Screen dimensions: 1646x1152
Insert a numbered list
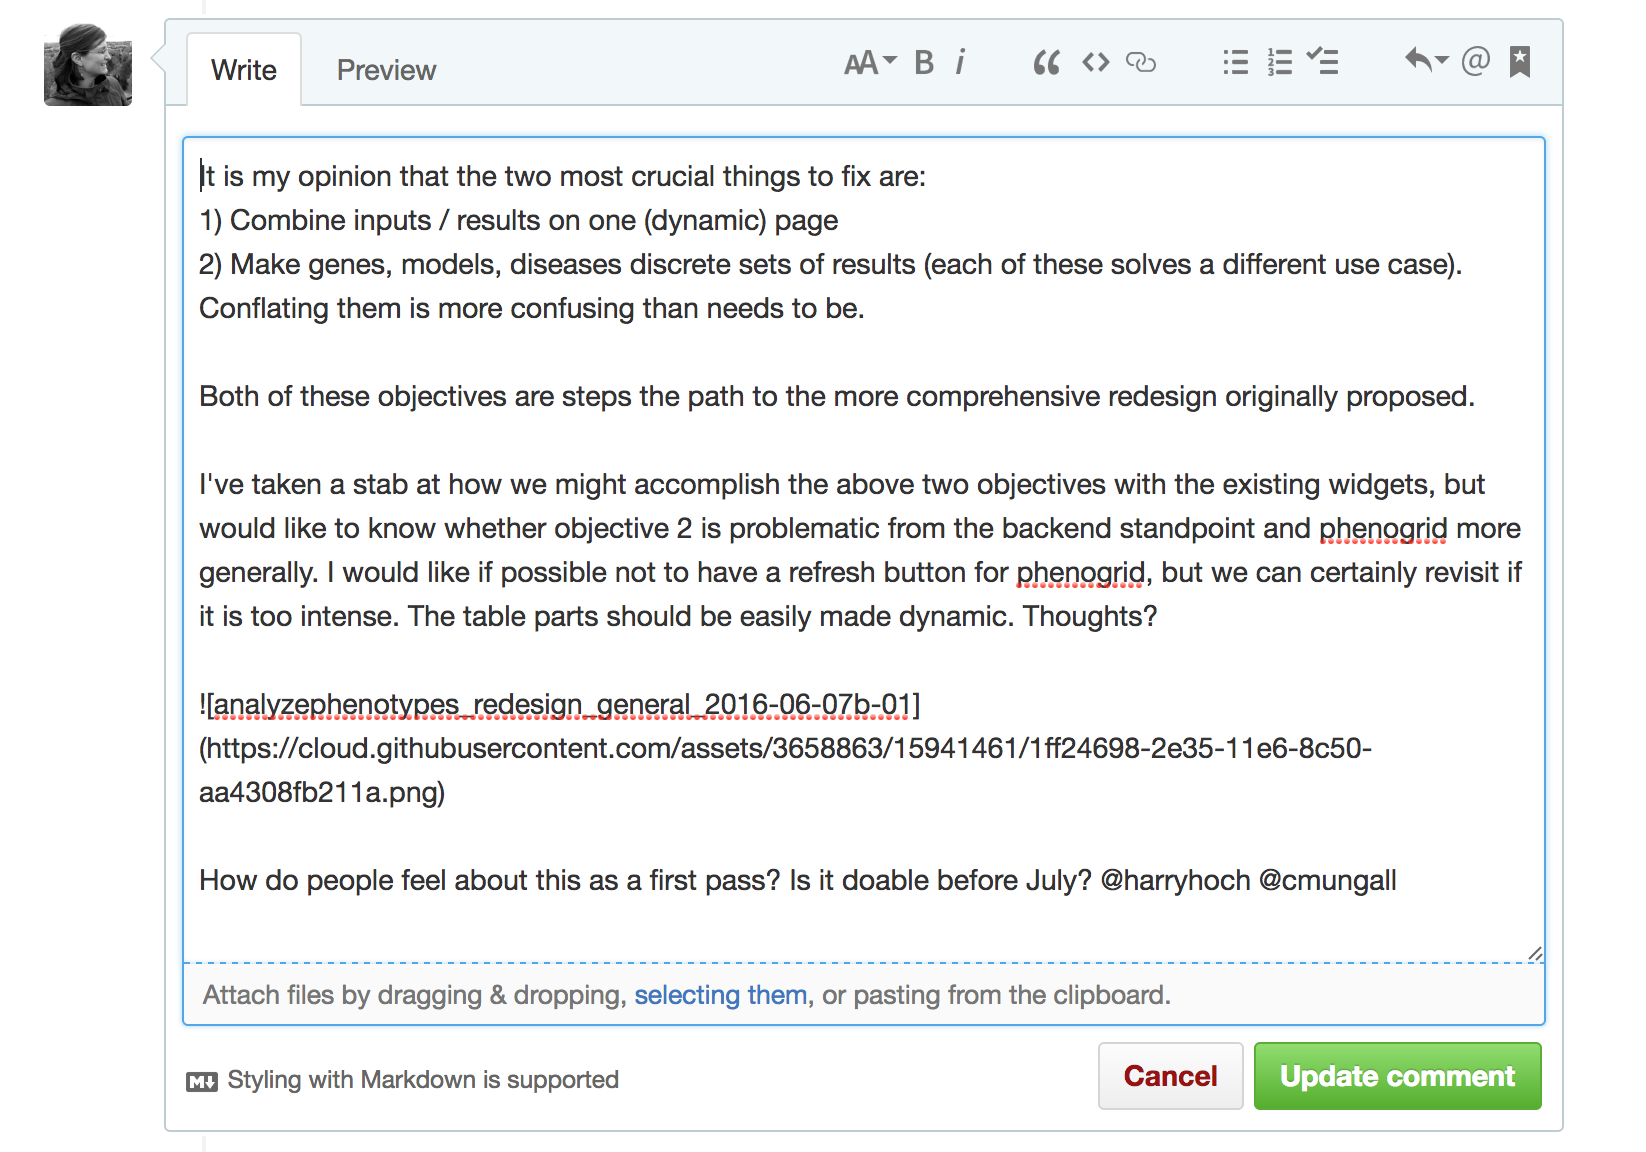pyautogui.click(x=1280, y=63)
